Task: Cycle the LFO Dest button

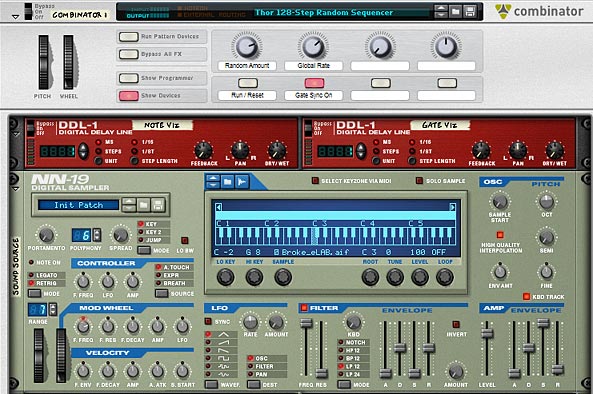Action: click(253, 385)
